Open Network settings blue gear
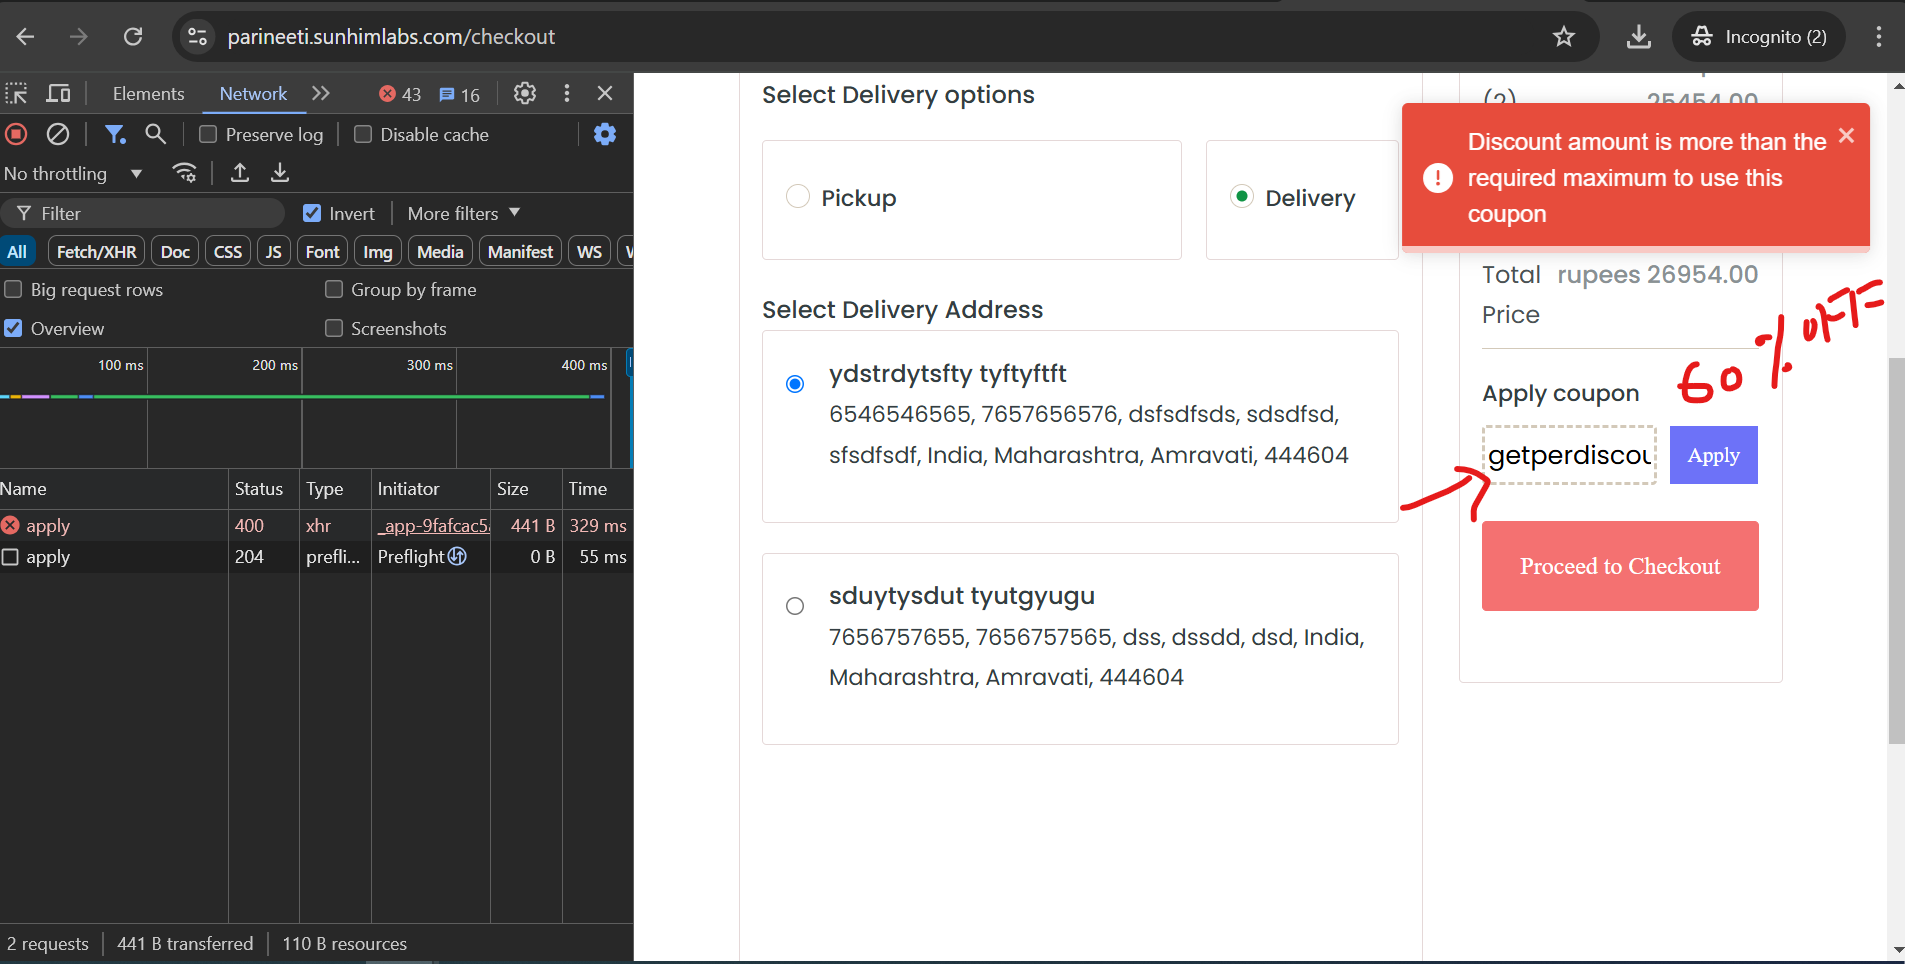 coord(605,134)
